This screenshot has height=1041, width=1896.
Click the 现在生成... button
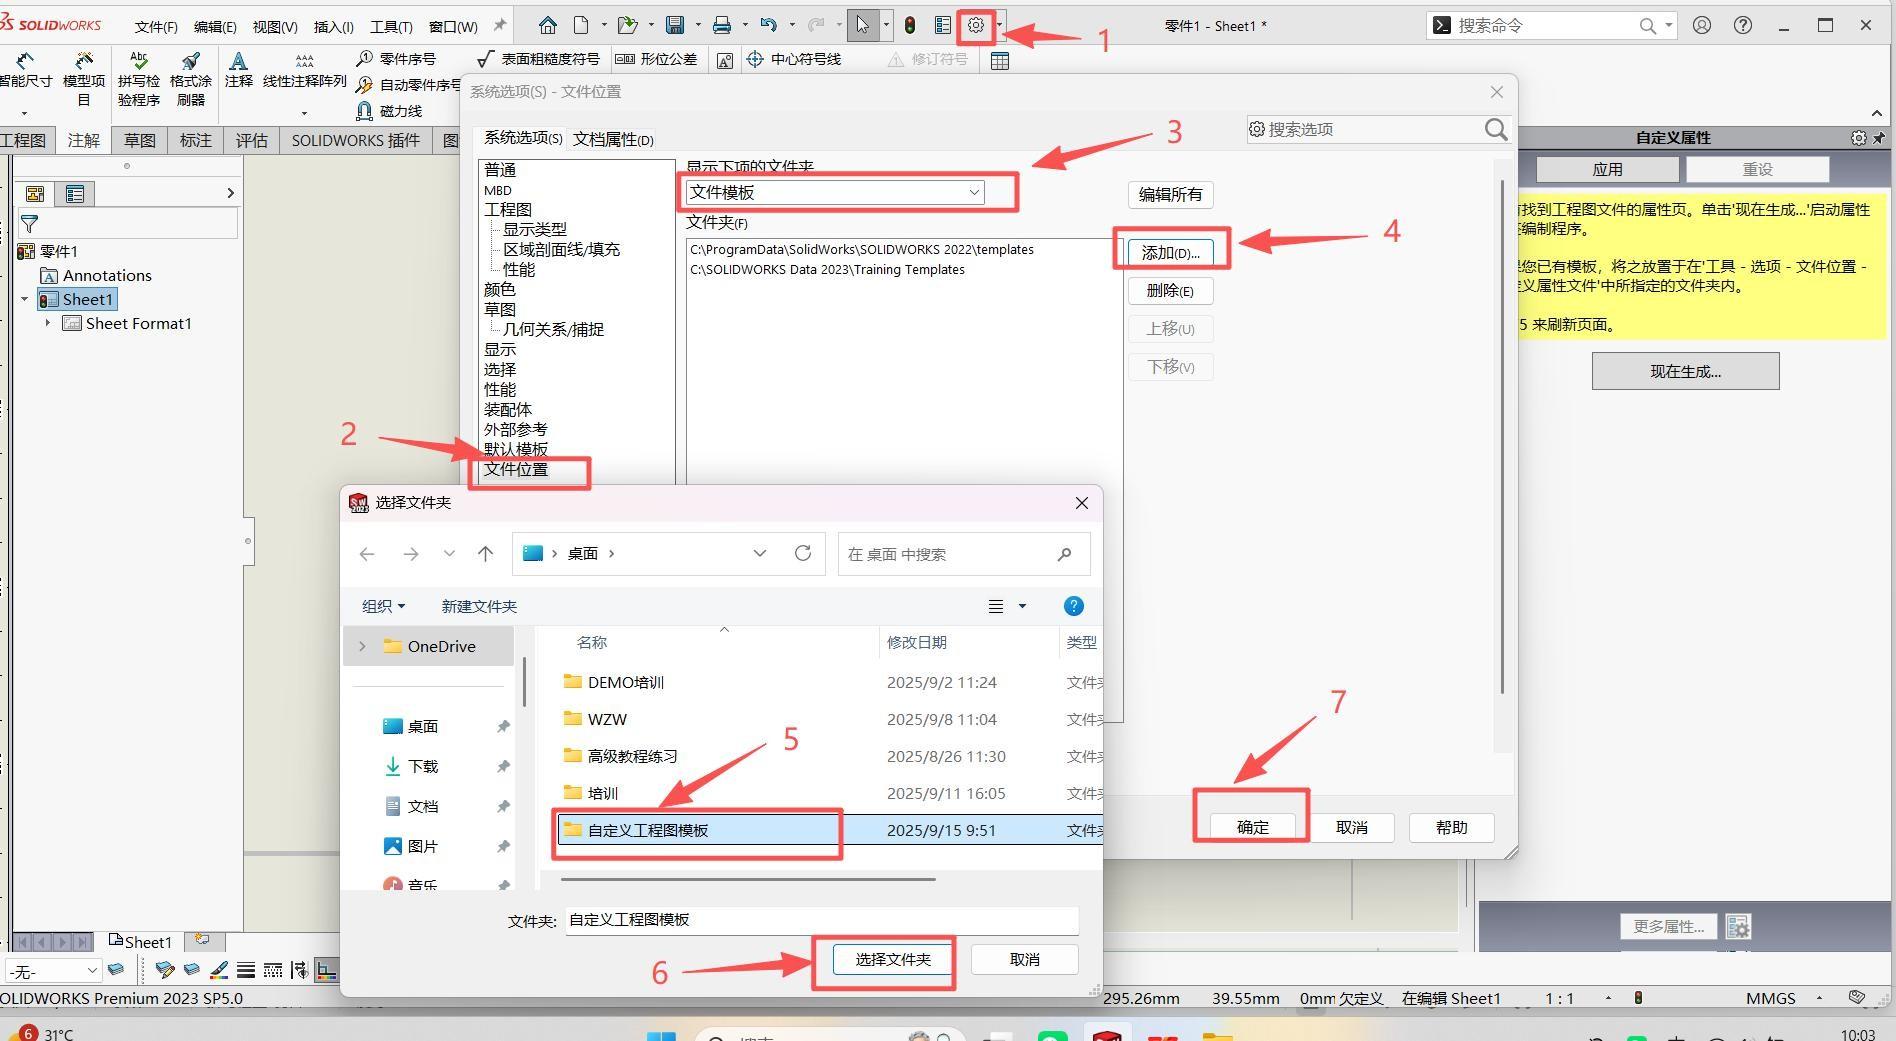[x=1685, y=371]
